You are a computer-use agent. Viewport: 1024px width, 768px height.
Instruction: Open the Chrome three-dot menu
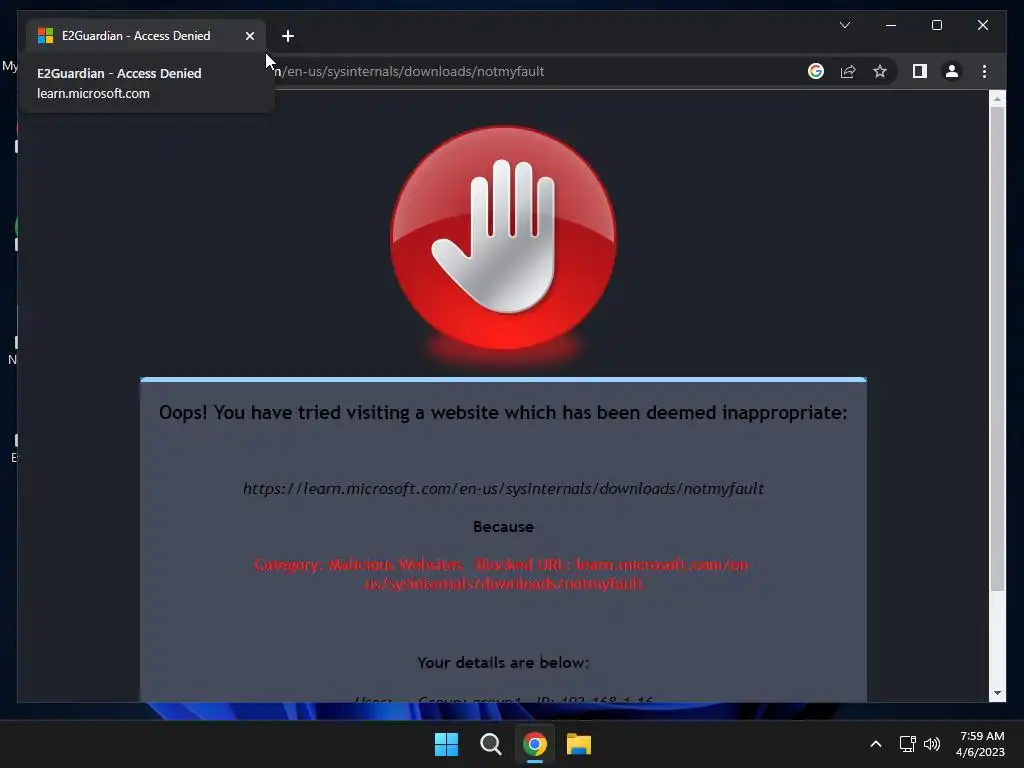point(984,71)
